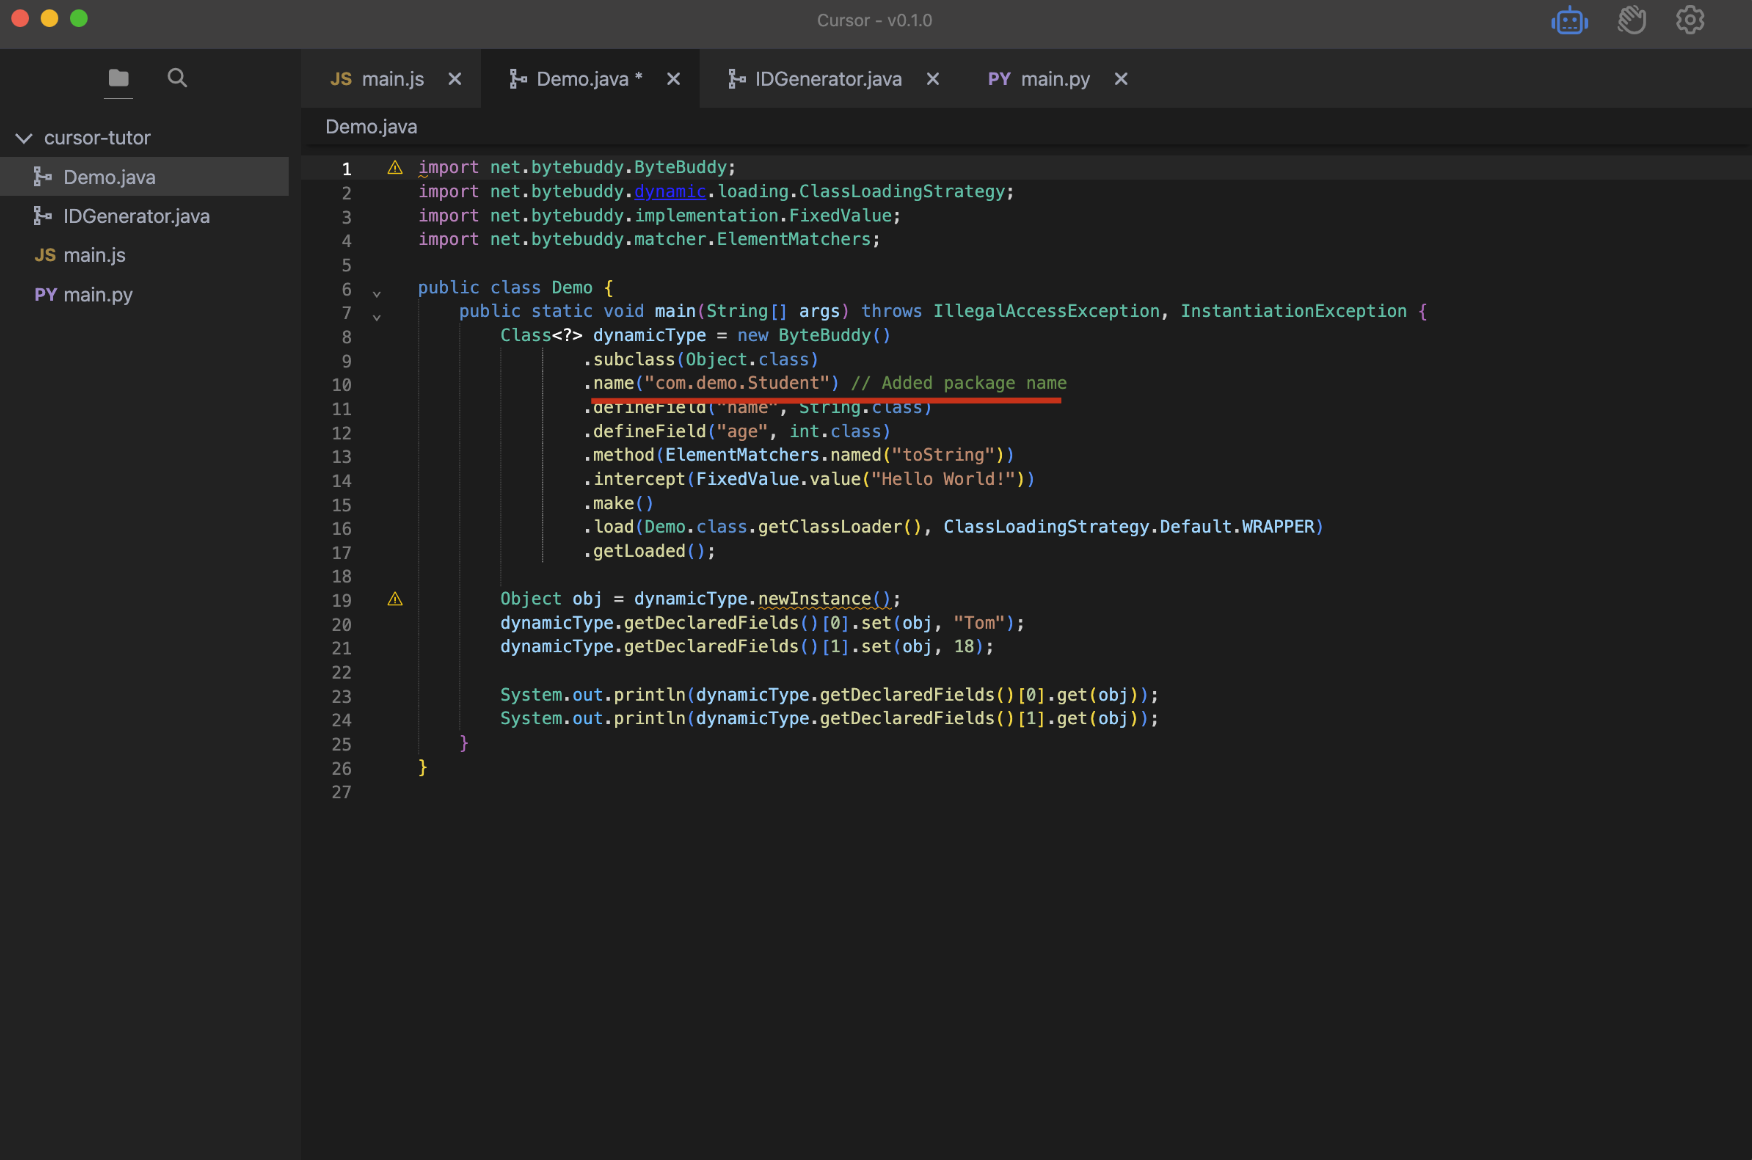Image resolution: width=1752 pixels, height=1160 pixels.
Task: Click 'IllegalAccessException' in main signature
Action: tap(1047, 311)
